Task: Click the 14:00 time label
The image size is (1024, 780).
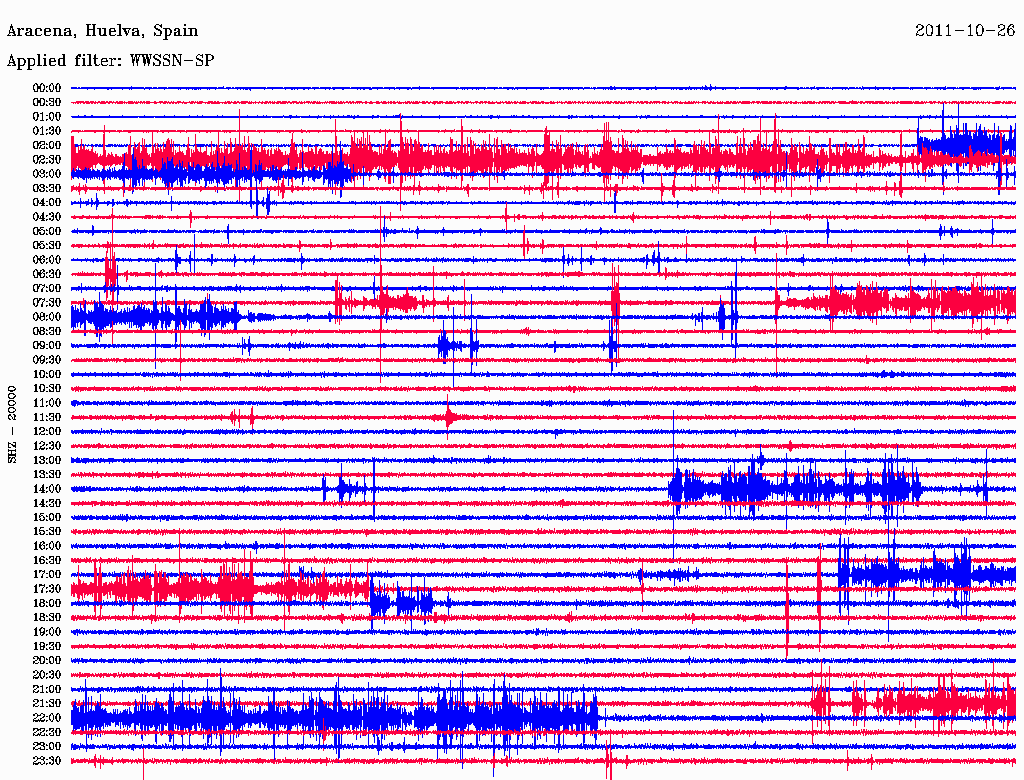Action: 46,489
